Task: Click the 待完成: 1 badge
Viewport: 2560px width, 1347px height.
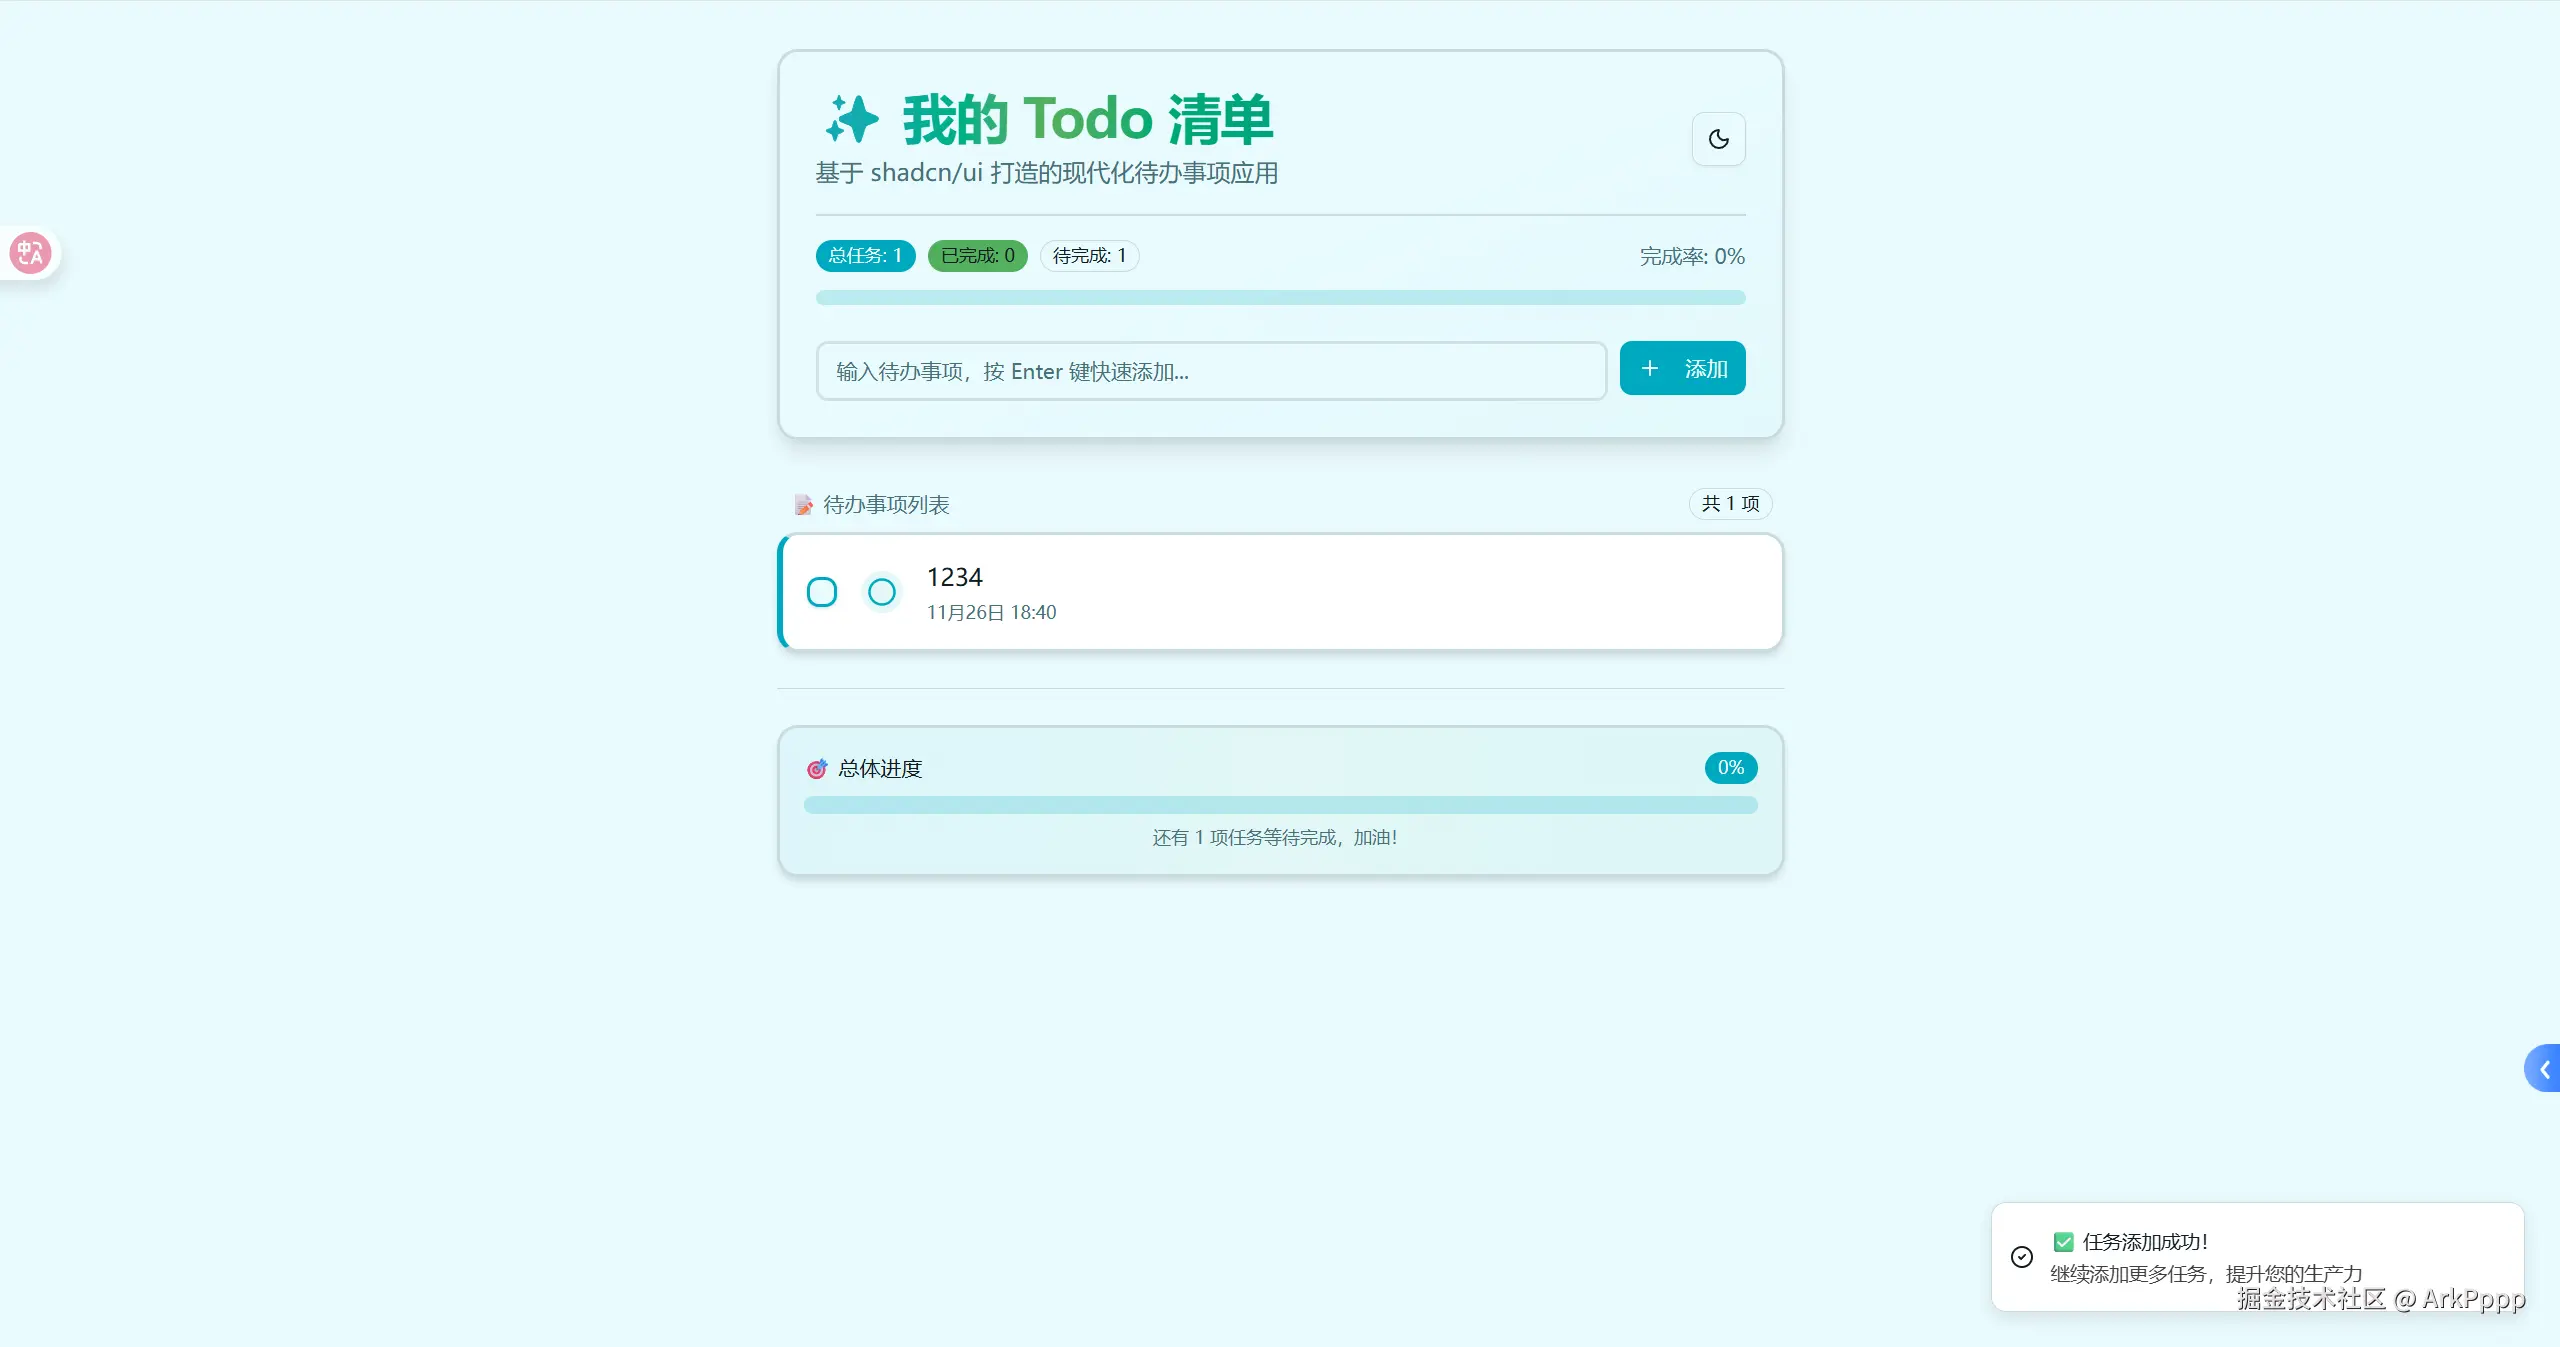Action: (x=1089, y=256)
